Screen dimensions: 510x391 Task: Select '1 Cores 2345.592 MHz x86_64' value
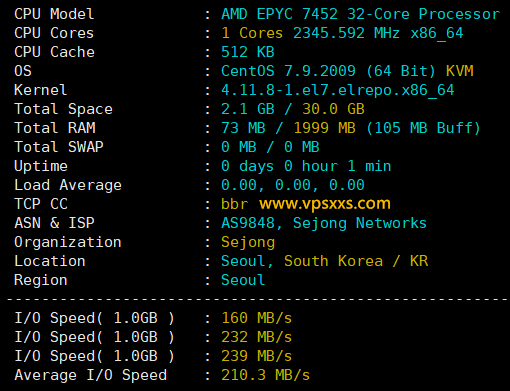pyautogui.click(x=342, y=33)
